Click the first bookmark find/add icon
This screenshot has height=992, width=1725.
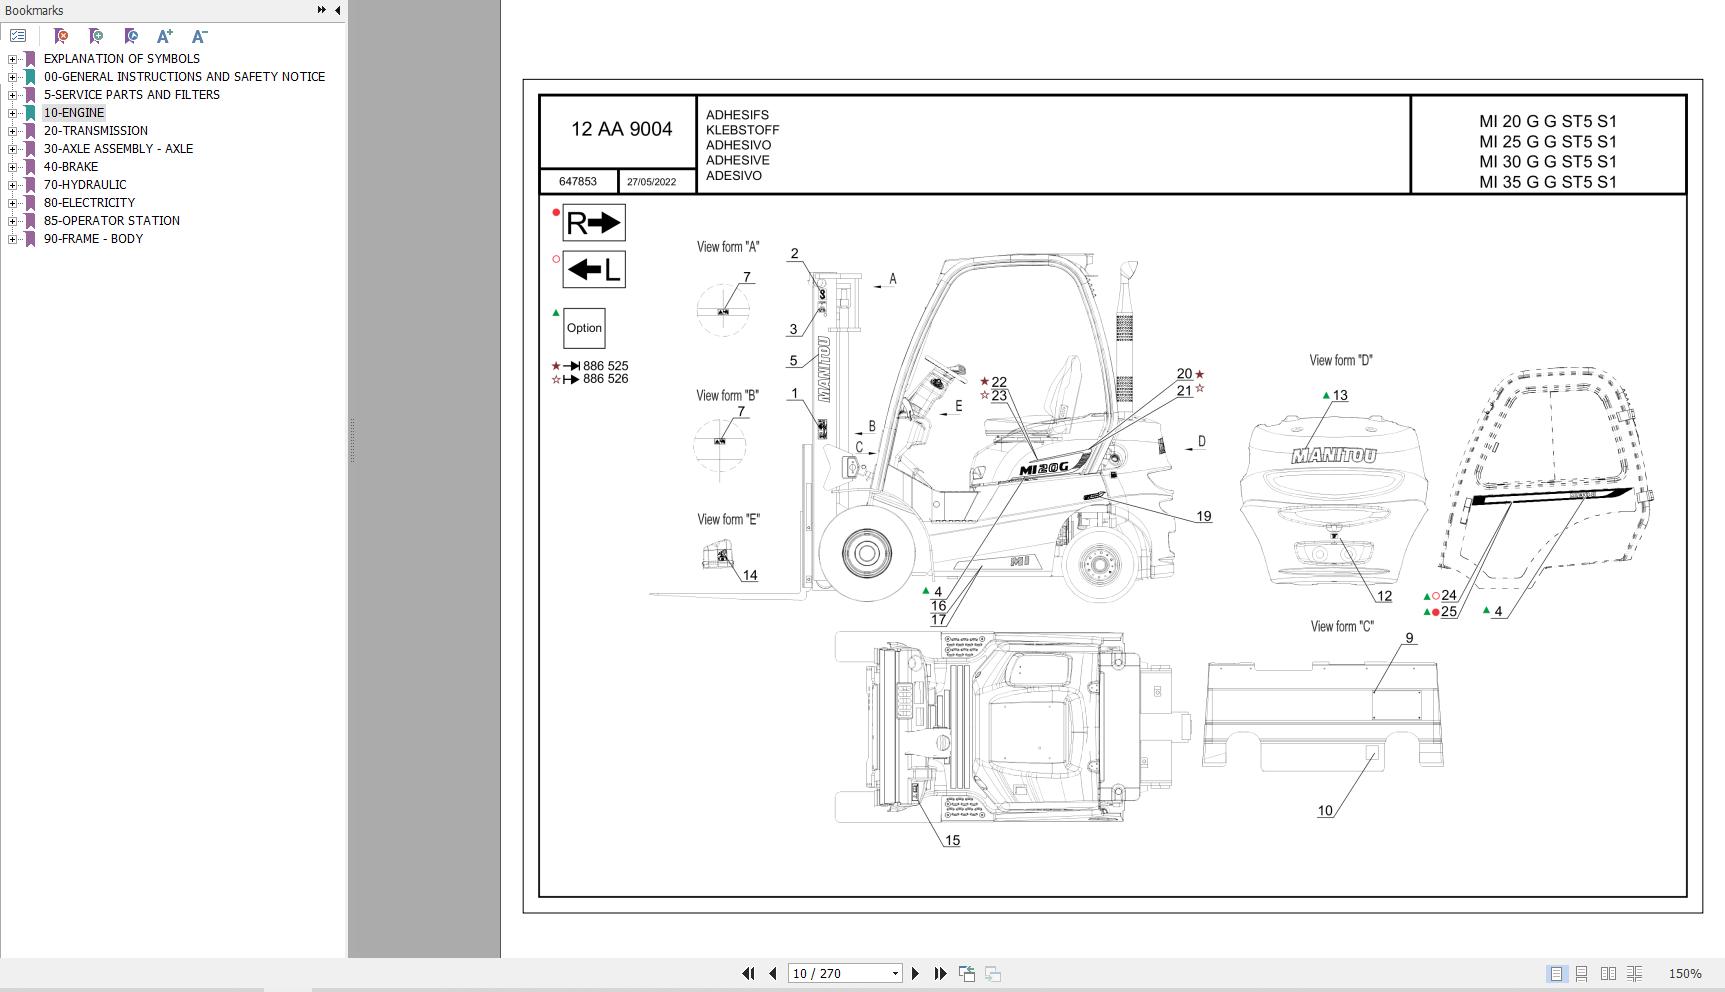click(x=61, y=36)
